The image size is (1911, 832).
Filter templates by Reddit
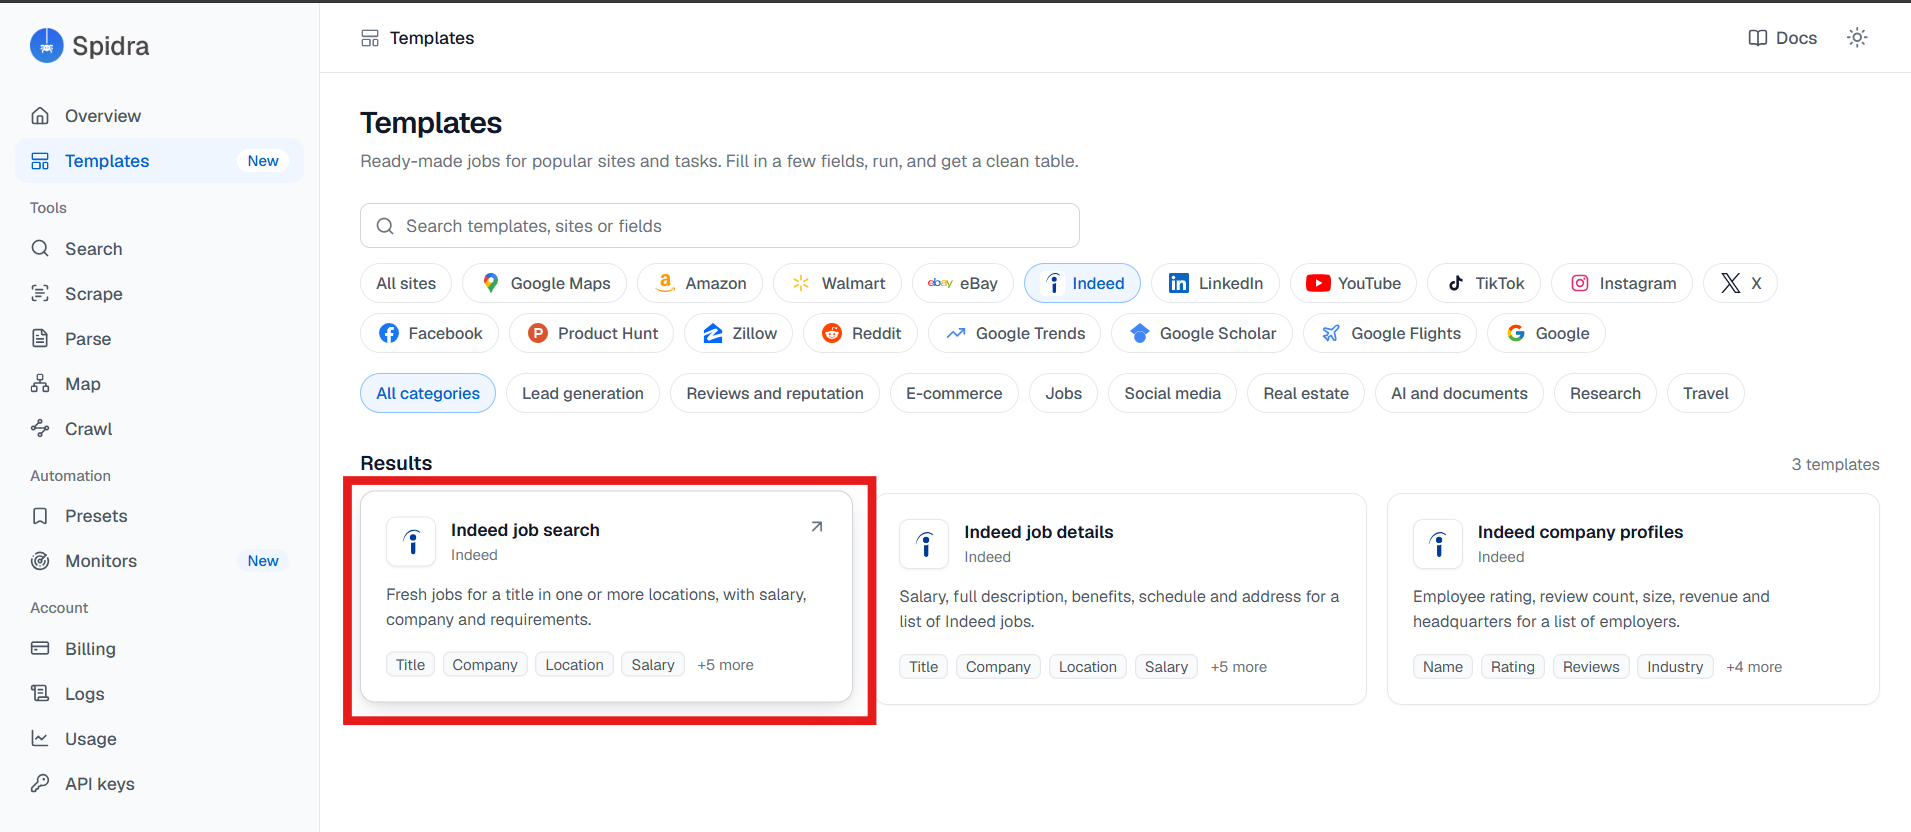(x=861, y=334)
